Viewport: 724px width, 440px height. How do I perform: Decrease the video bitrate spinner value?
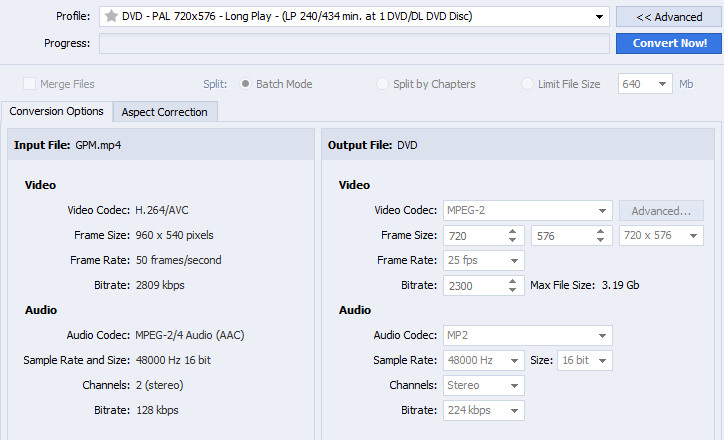[513, 291]
